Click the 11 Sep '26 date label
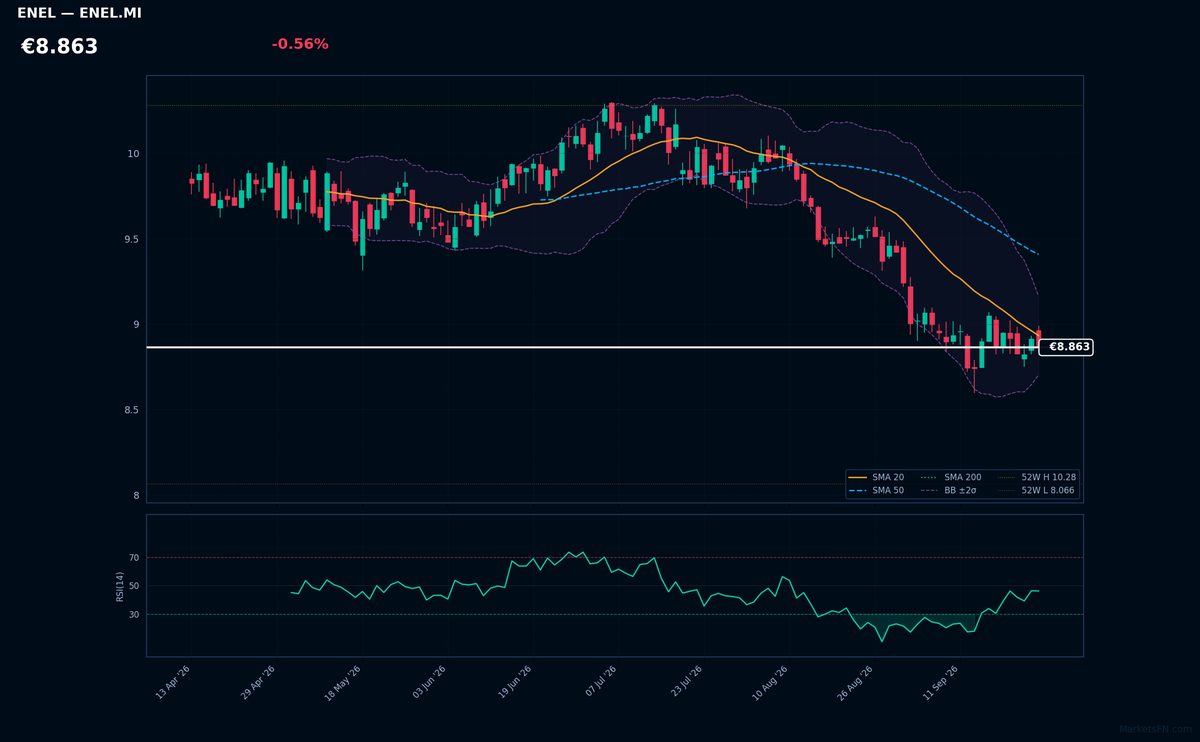Screen dimensions: 1200x742 (940, 682)
